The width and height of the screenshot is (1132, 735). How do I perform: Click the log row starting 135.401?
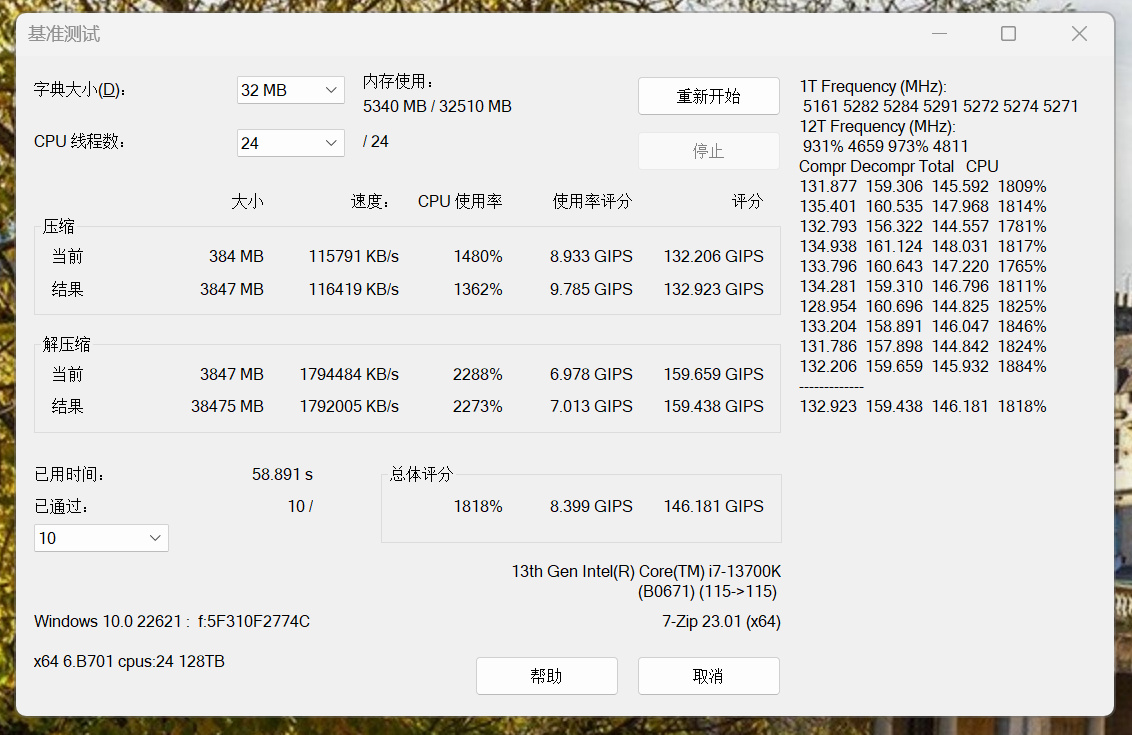[923, 206]
